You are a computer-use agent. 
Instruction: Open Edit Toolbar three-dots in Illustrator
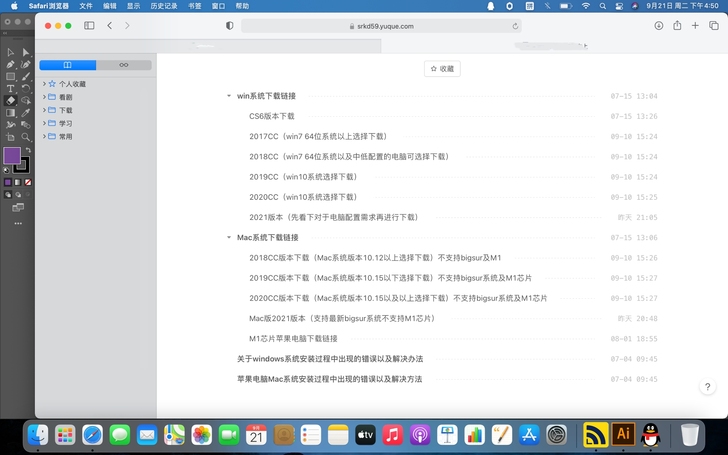(18, 223)
